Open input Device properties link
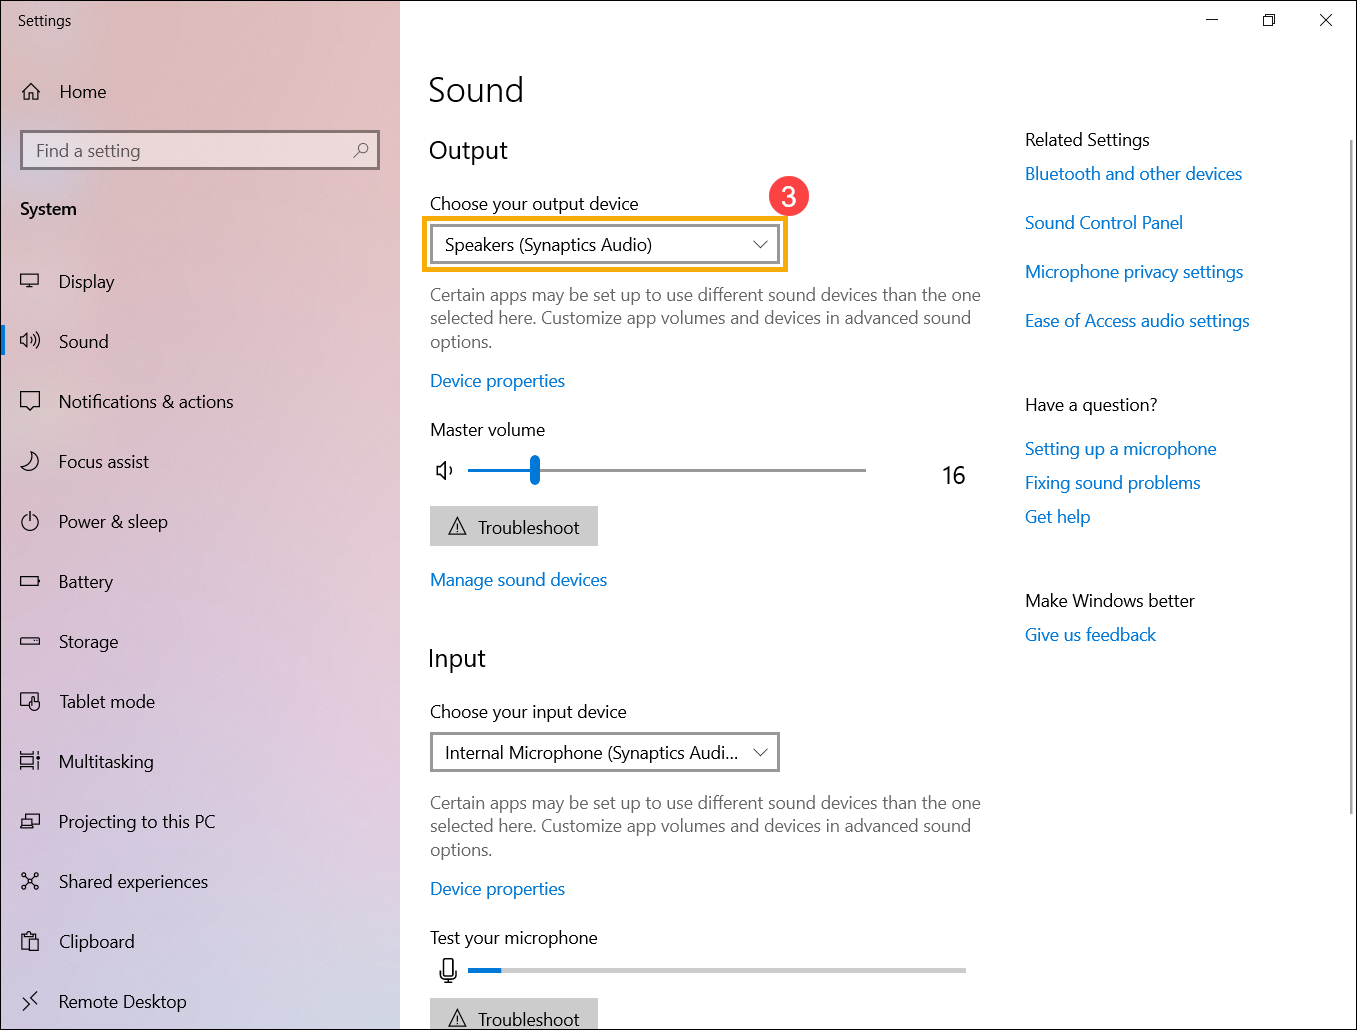 (497, 889)
